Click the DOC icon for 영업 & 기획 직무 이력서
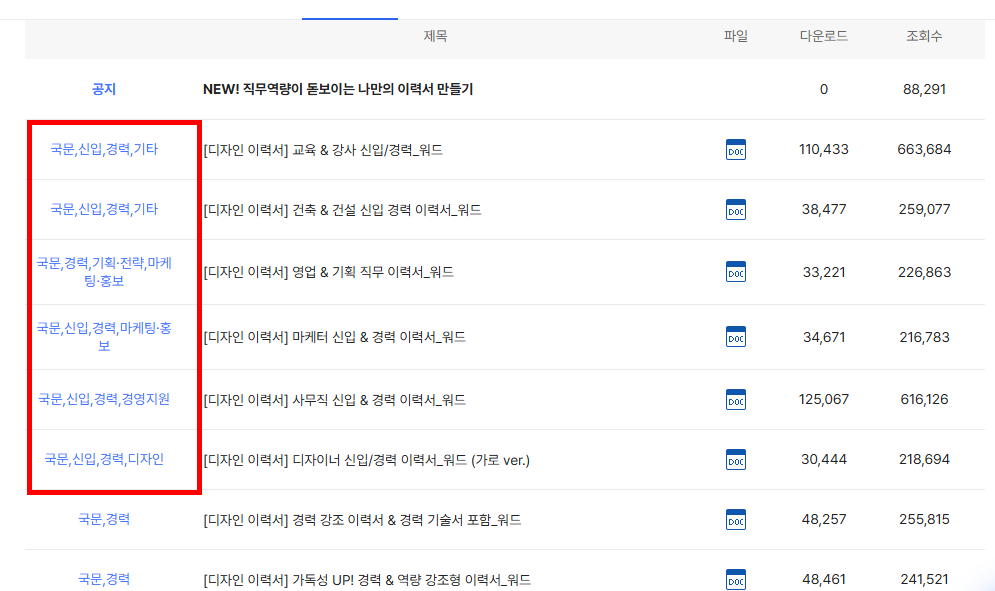The image size is (995, 591). pyautogui.click(x=736, y=271)
